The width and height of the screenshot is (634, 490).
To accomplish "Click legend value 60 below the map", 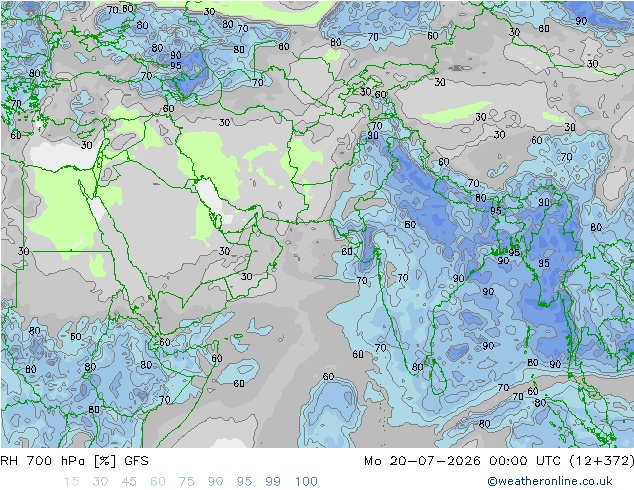I will tap(158, 481).
